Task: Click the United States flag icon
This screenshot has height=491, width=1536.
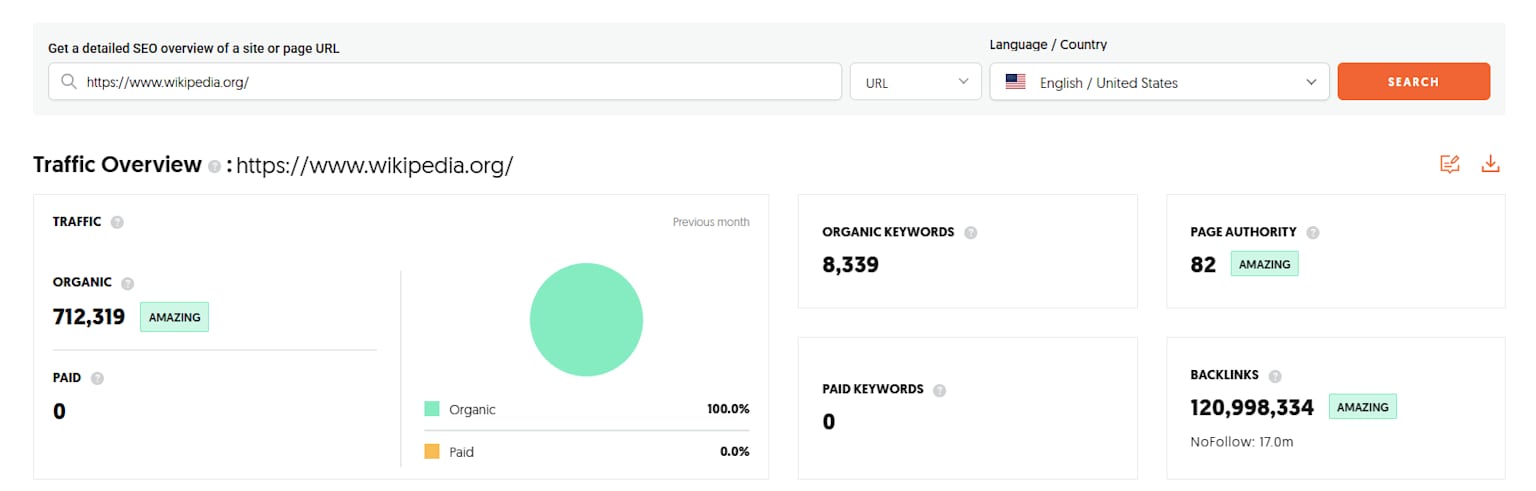Action: 1016,82
